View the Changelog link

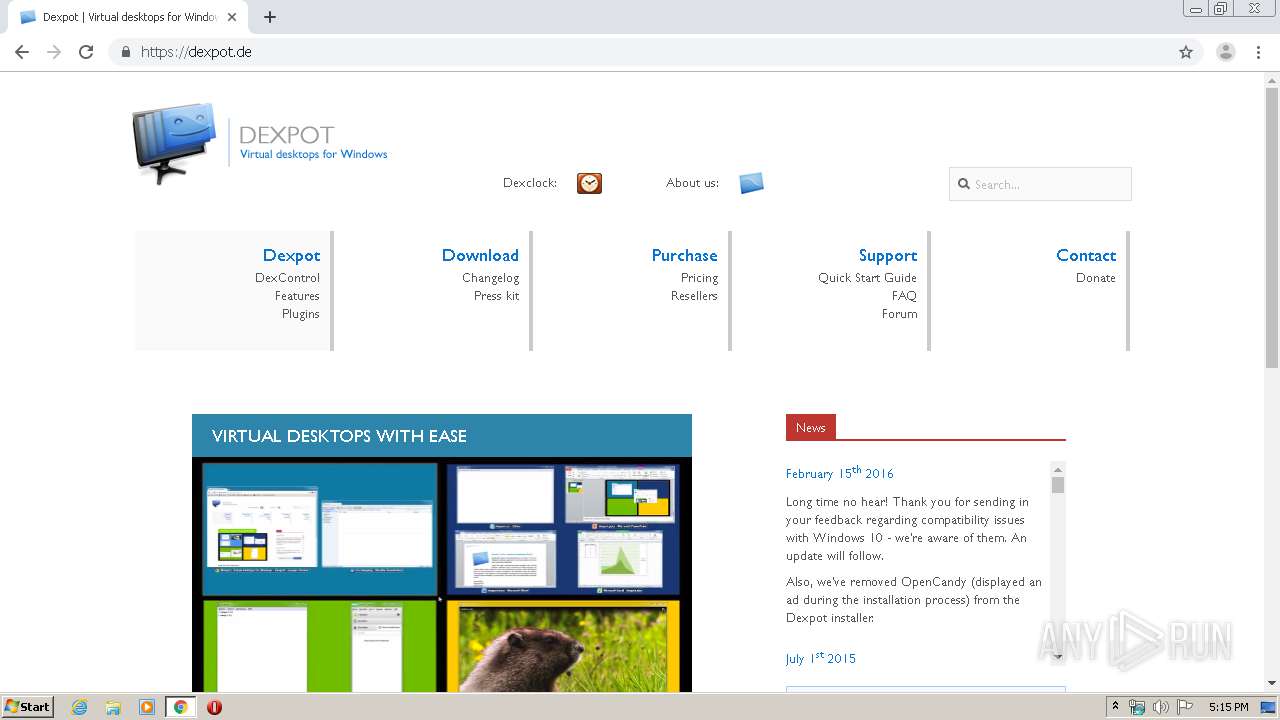pos(490,278)
